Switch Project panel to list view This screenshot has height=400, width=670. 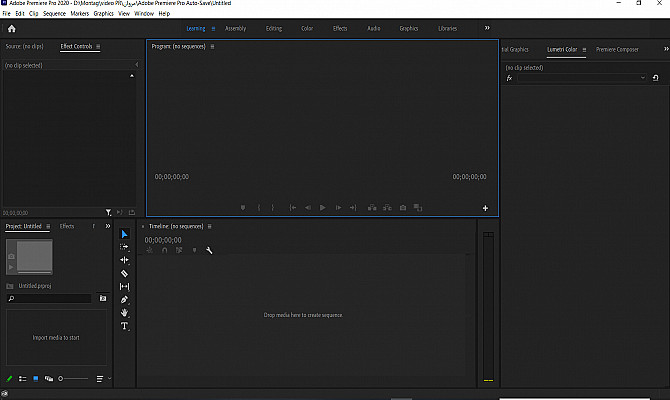[23, 379]
